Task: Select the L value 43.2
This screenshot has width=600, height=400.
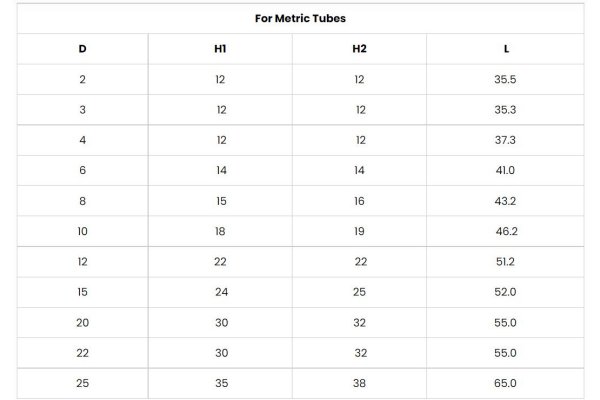Action: pyautogui.click(x=505, y=201)
